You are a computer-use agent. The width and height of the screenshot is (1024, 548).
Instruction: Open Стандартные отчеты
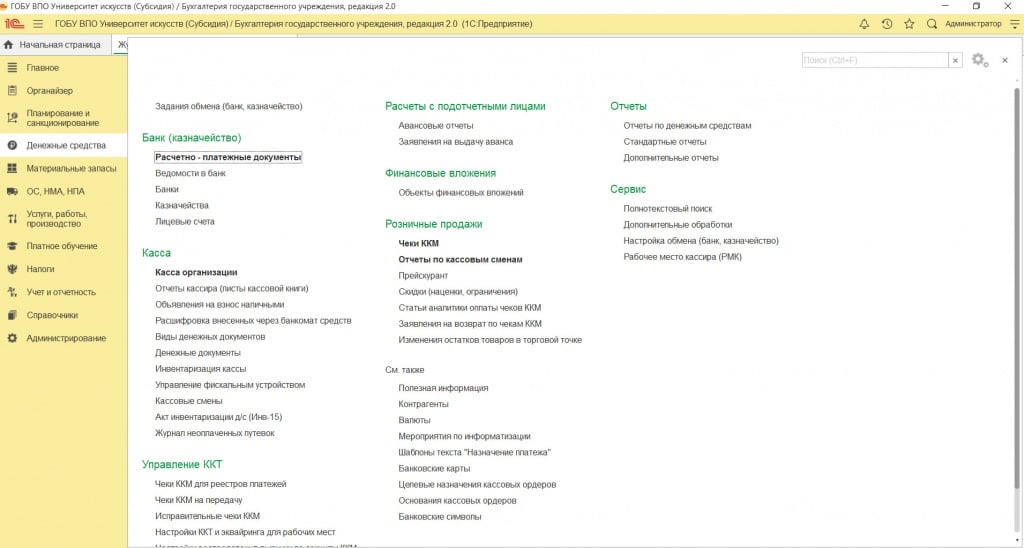click(665, 142)
